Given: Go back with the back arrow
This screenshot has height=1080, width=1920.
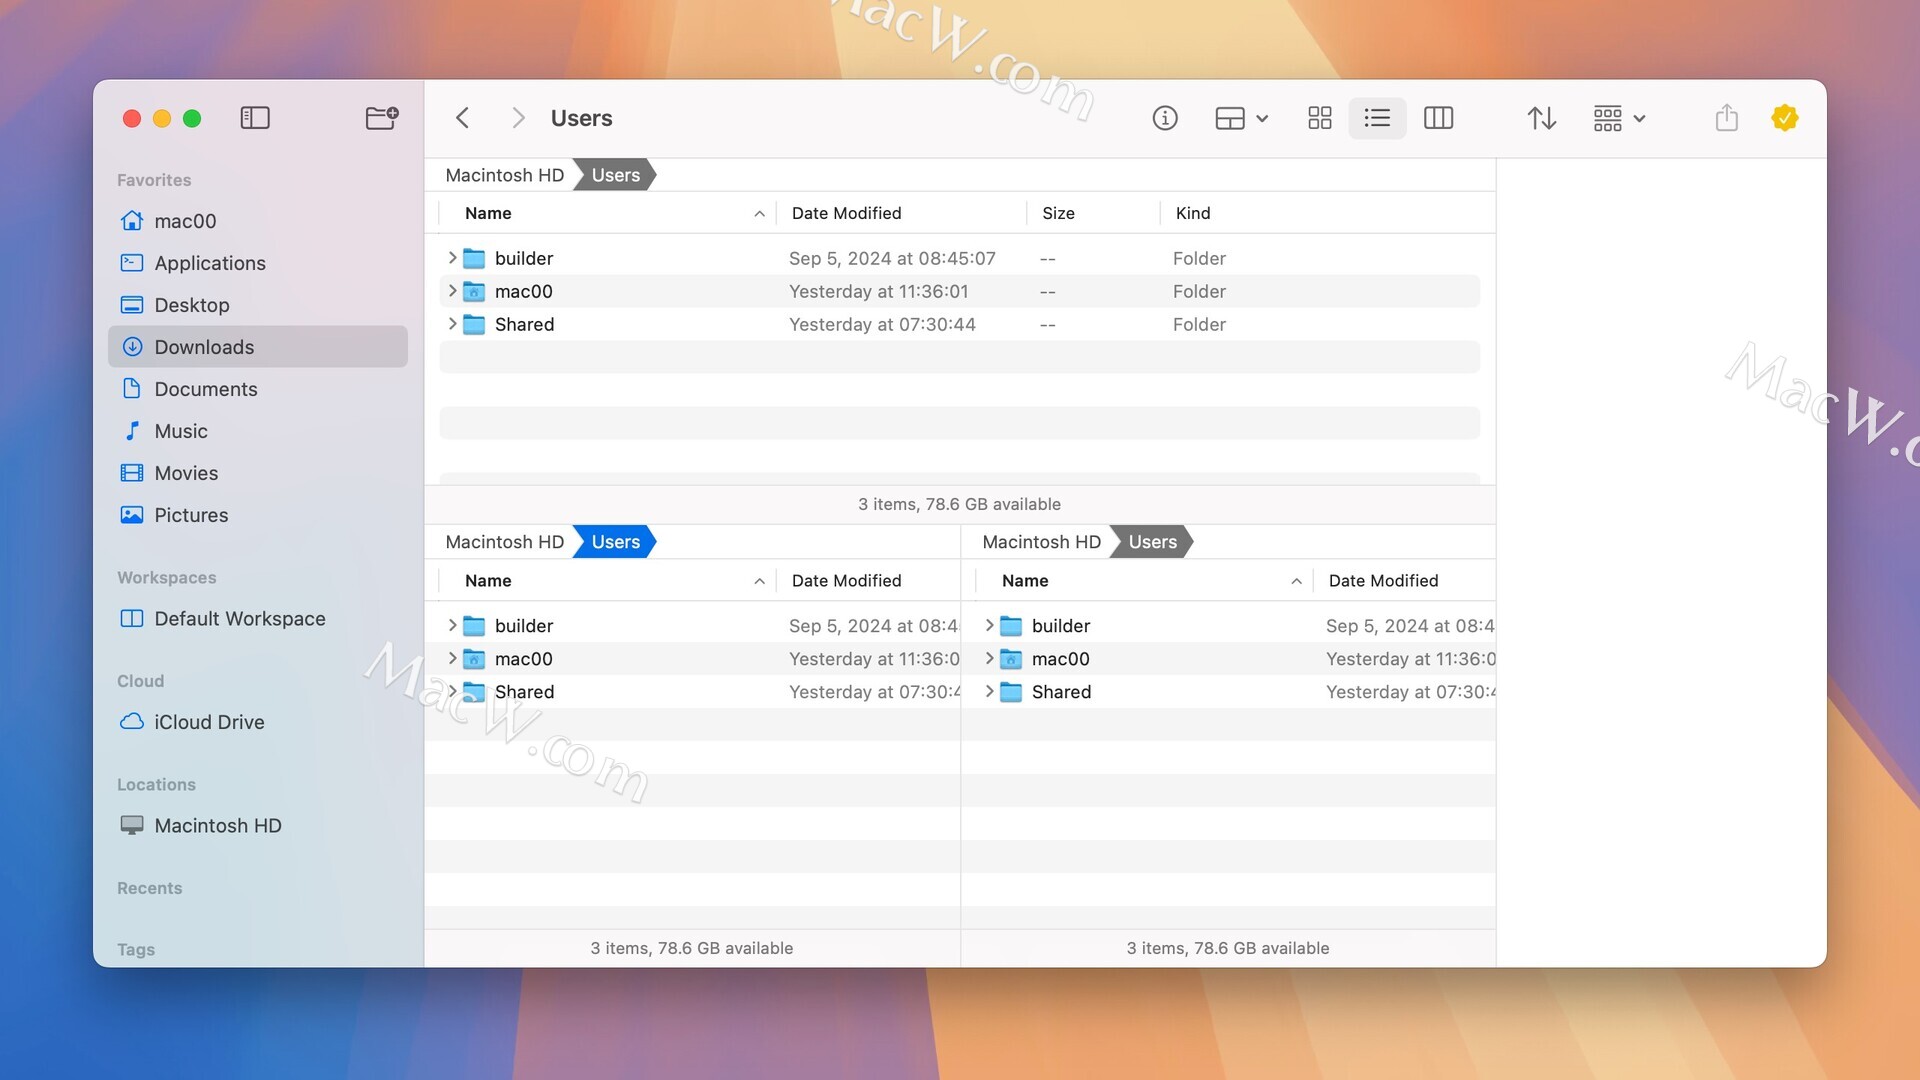Looking at the screenshot, I should click(462, 118).
